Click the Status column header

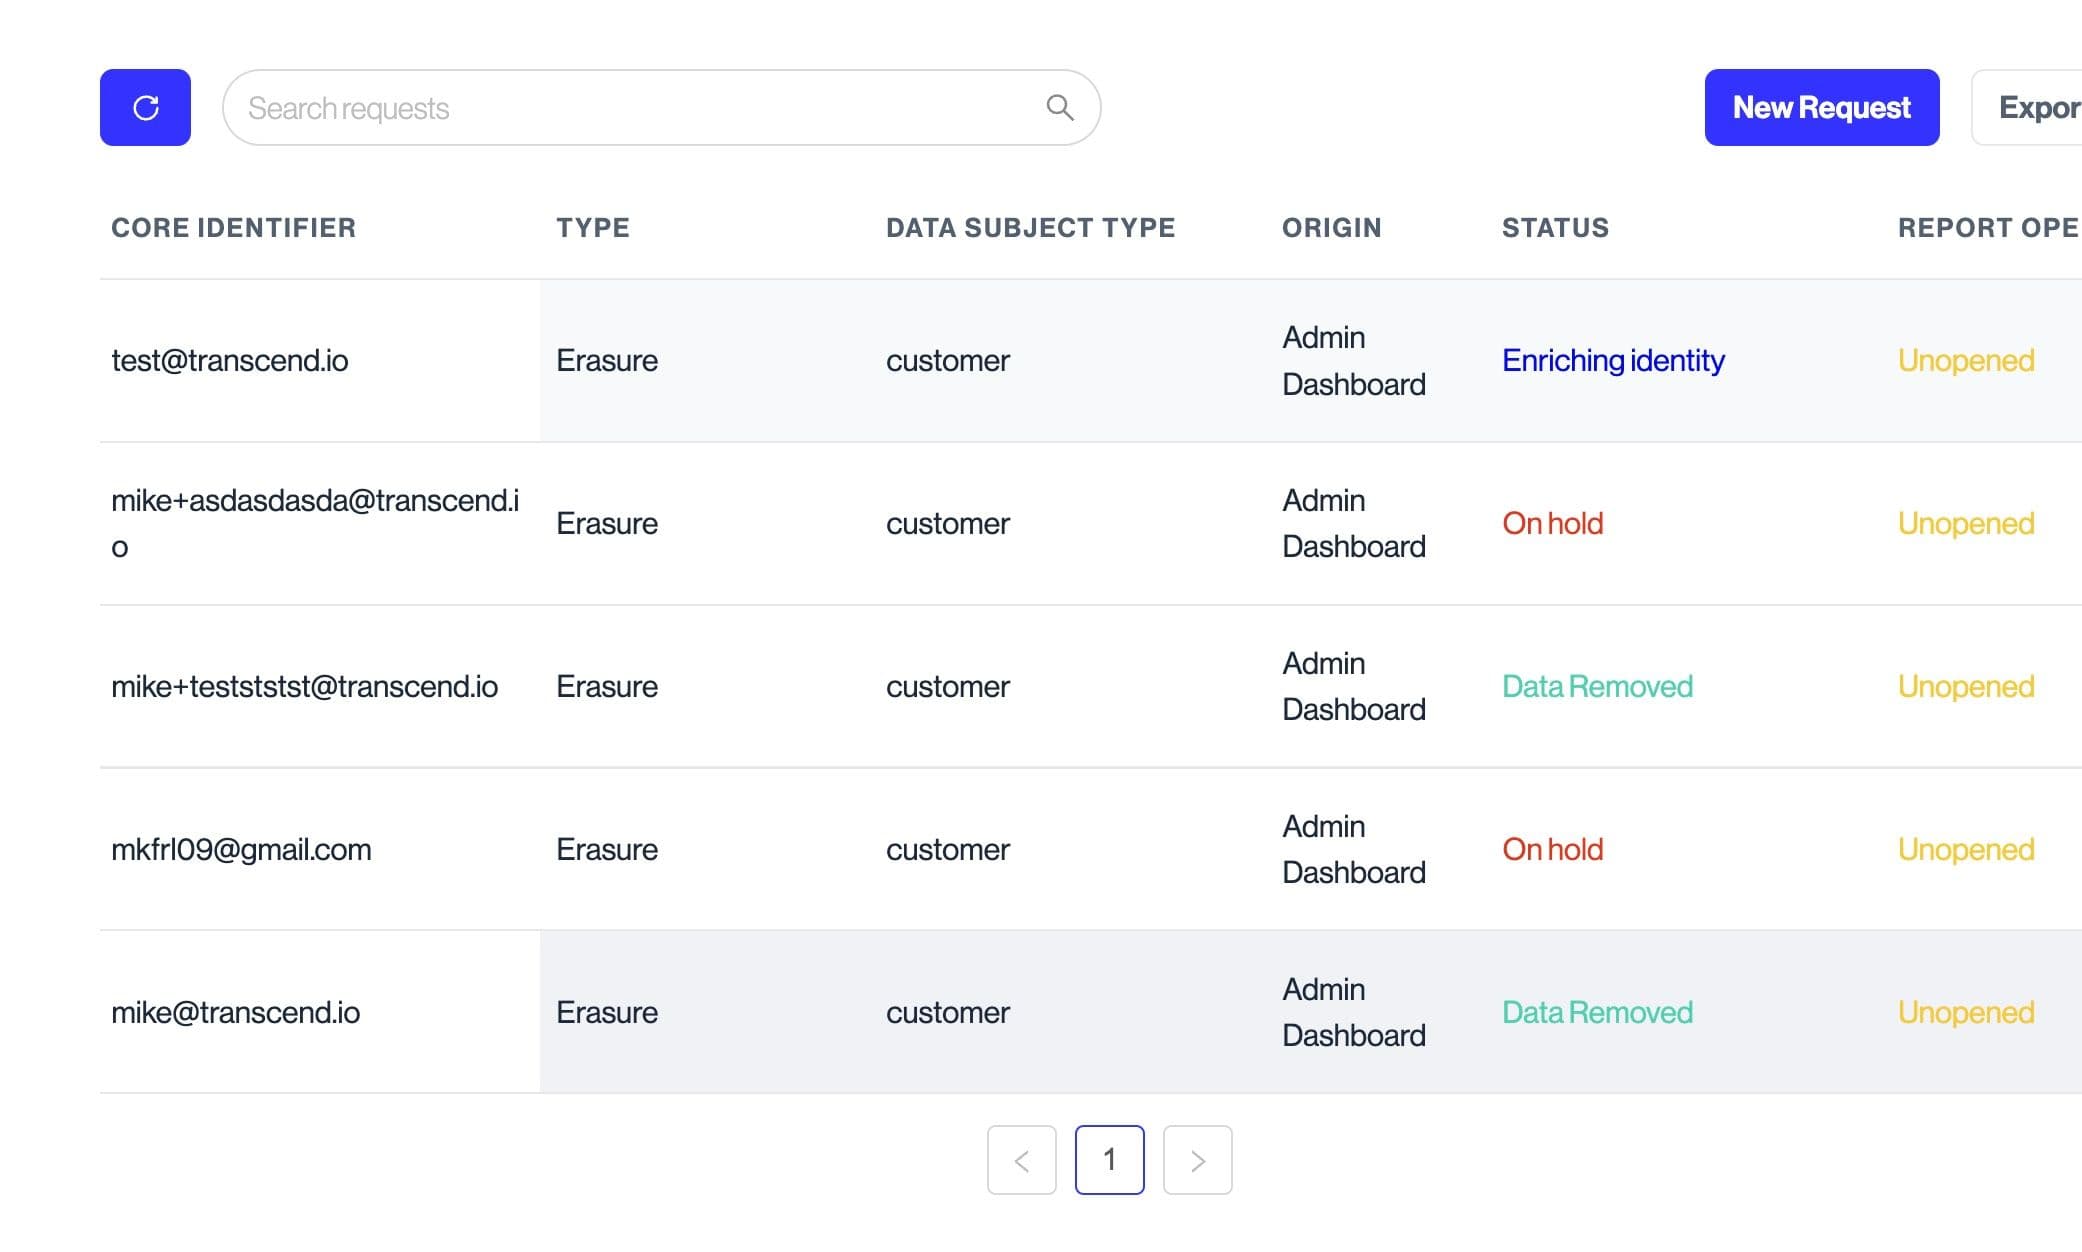tap(1555, 228)
